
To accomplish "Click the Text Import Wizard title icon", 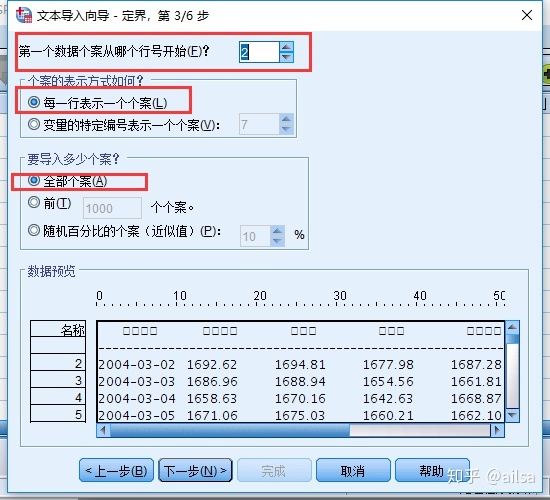I will point(24,15).
